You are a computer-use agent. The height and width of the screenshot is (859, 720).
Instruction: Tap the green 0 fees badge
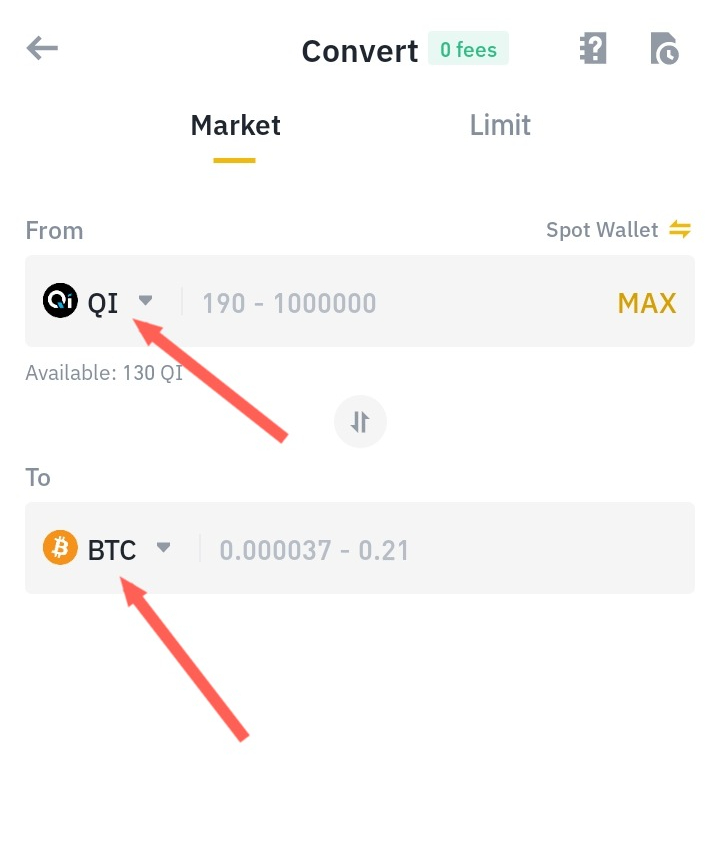(468, 48)
